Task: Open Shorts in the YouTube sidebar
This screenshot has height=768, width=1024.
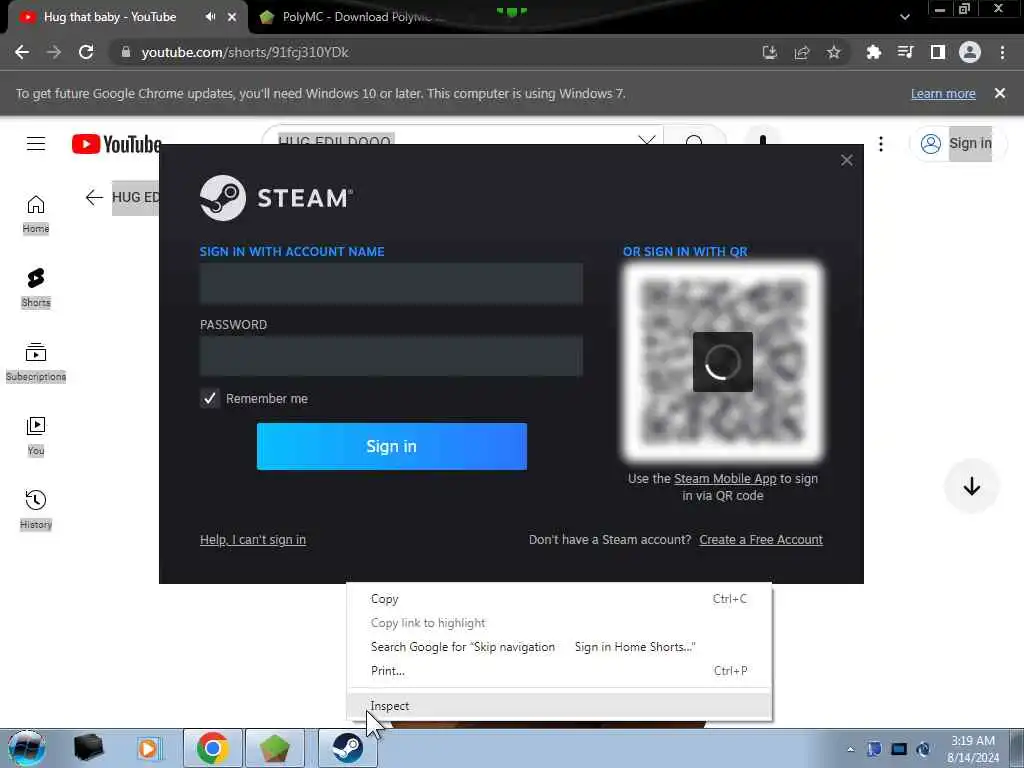Action: click(x=36, y=288)
